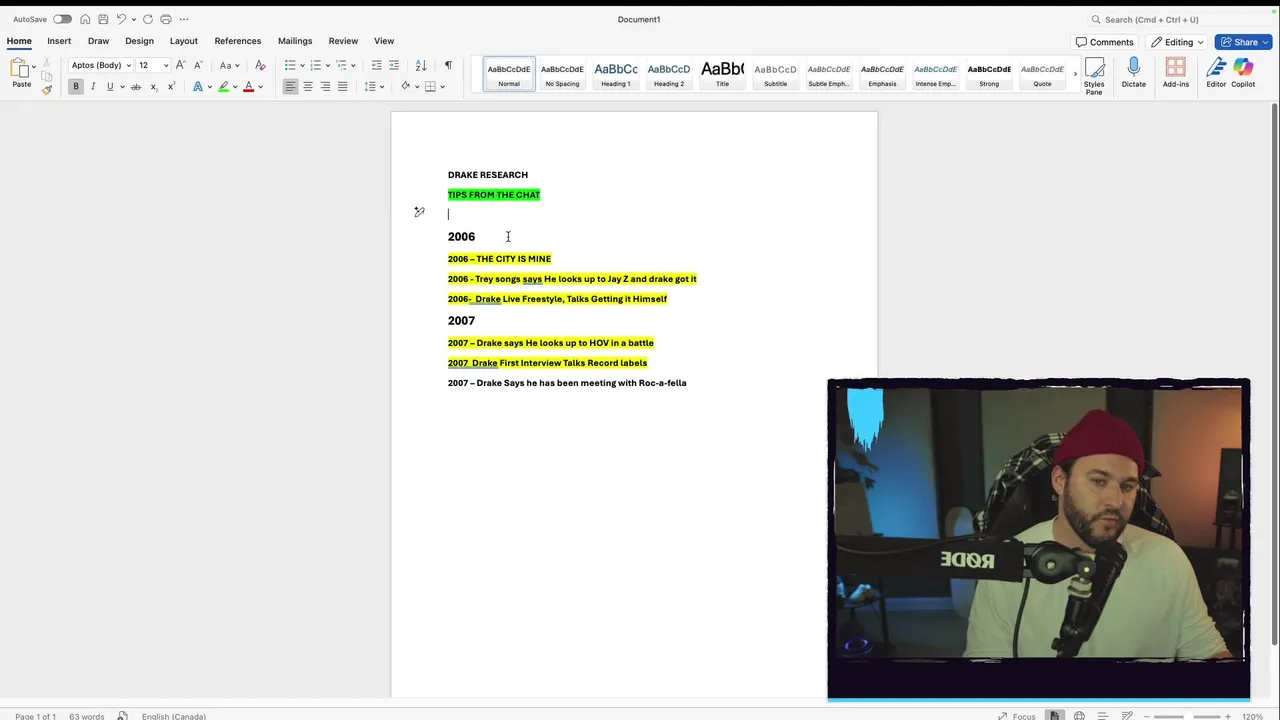Click the Multilevel list icon
The width and height of the screenshot is (1280, 720).
coord(342,65)
